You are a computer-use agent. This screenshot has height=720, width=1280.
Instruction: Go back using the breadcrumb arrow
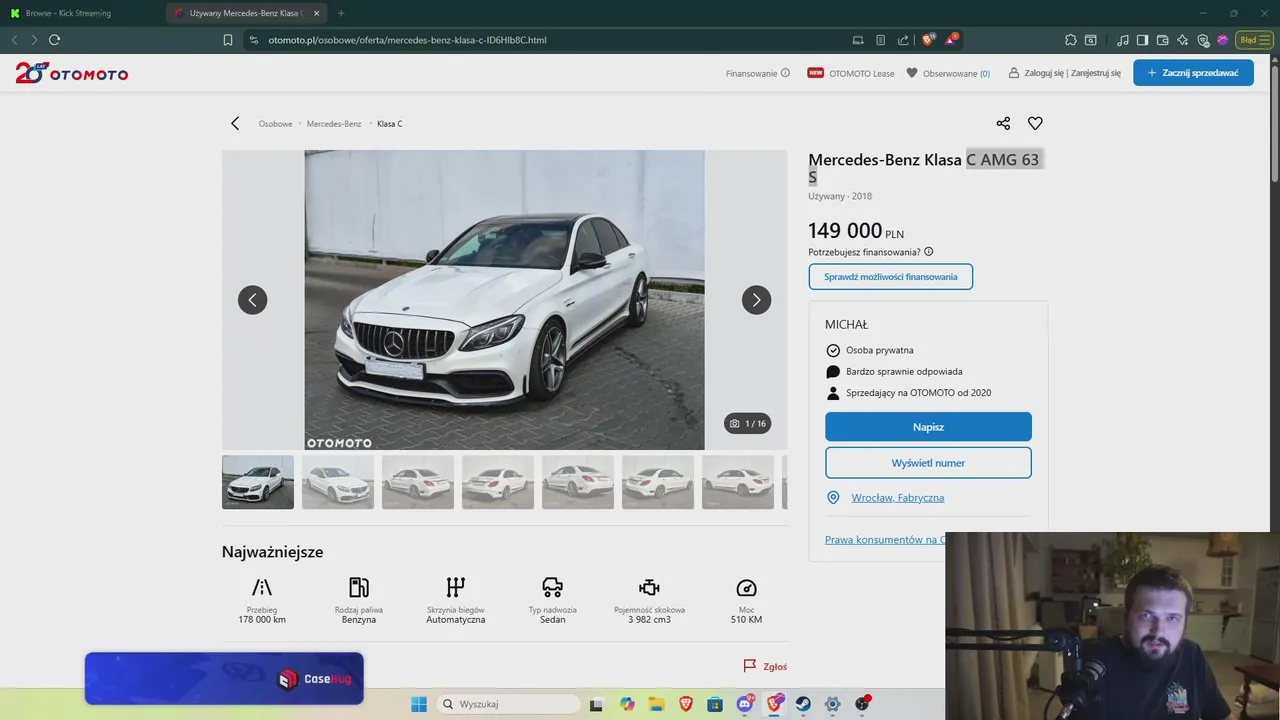[x=235, y=124]
